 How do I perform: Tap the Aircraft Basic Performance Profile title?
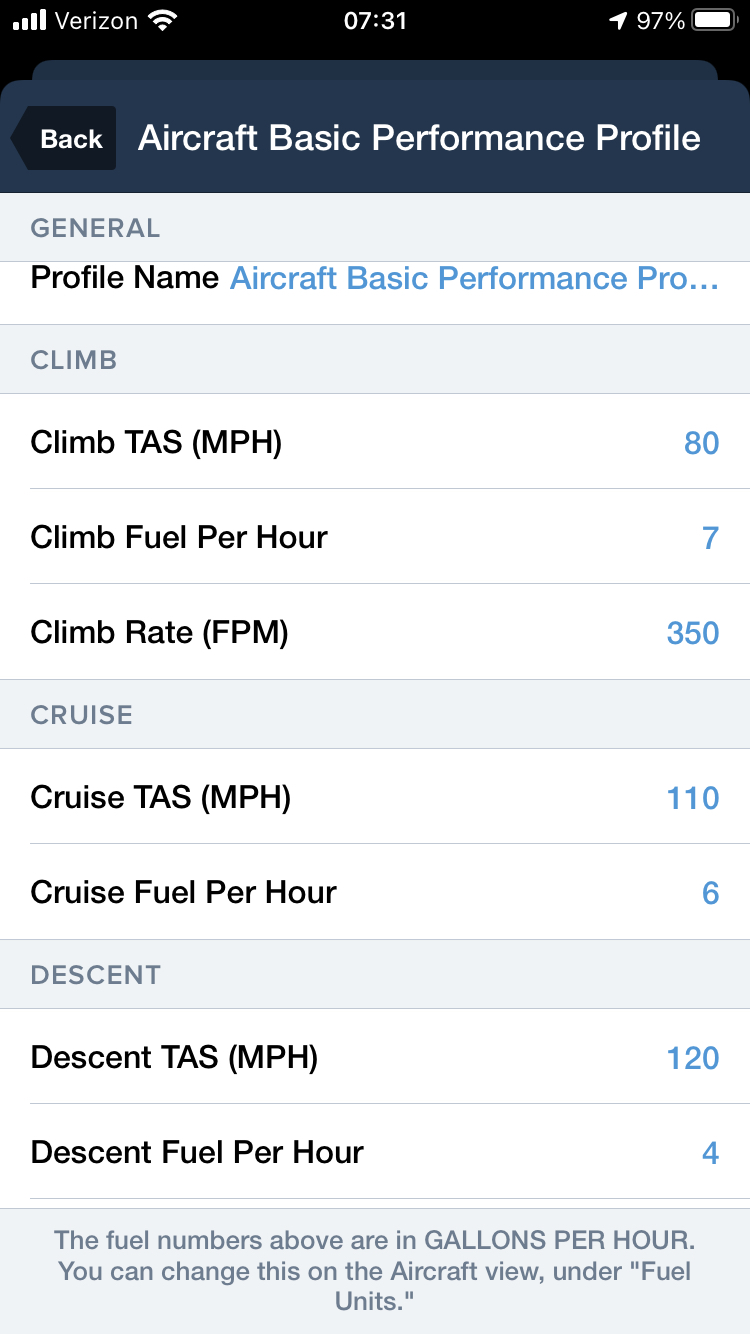click(x=419, y=138)
